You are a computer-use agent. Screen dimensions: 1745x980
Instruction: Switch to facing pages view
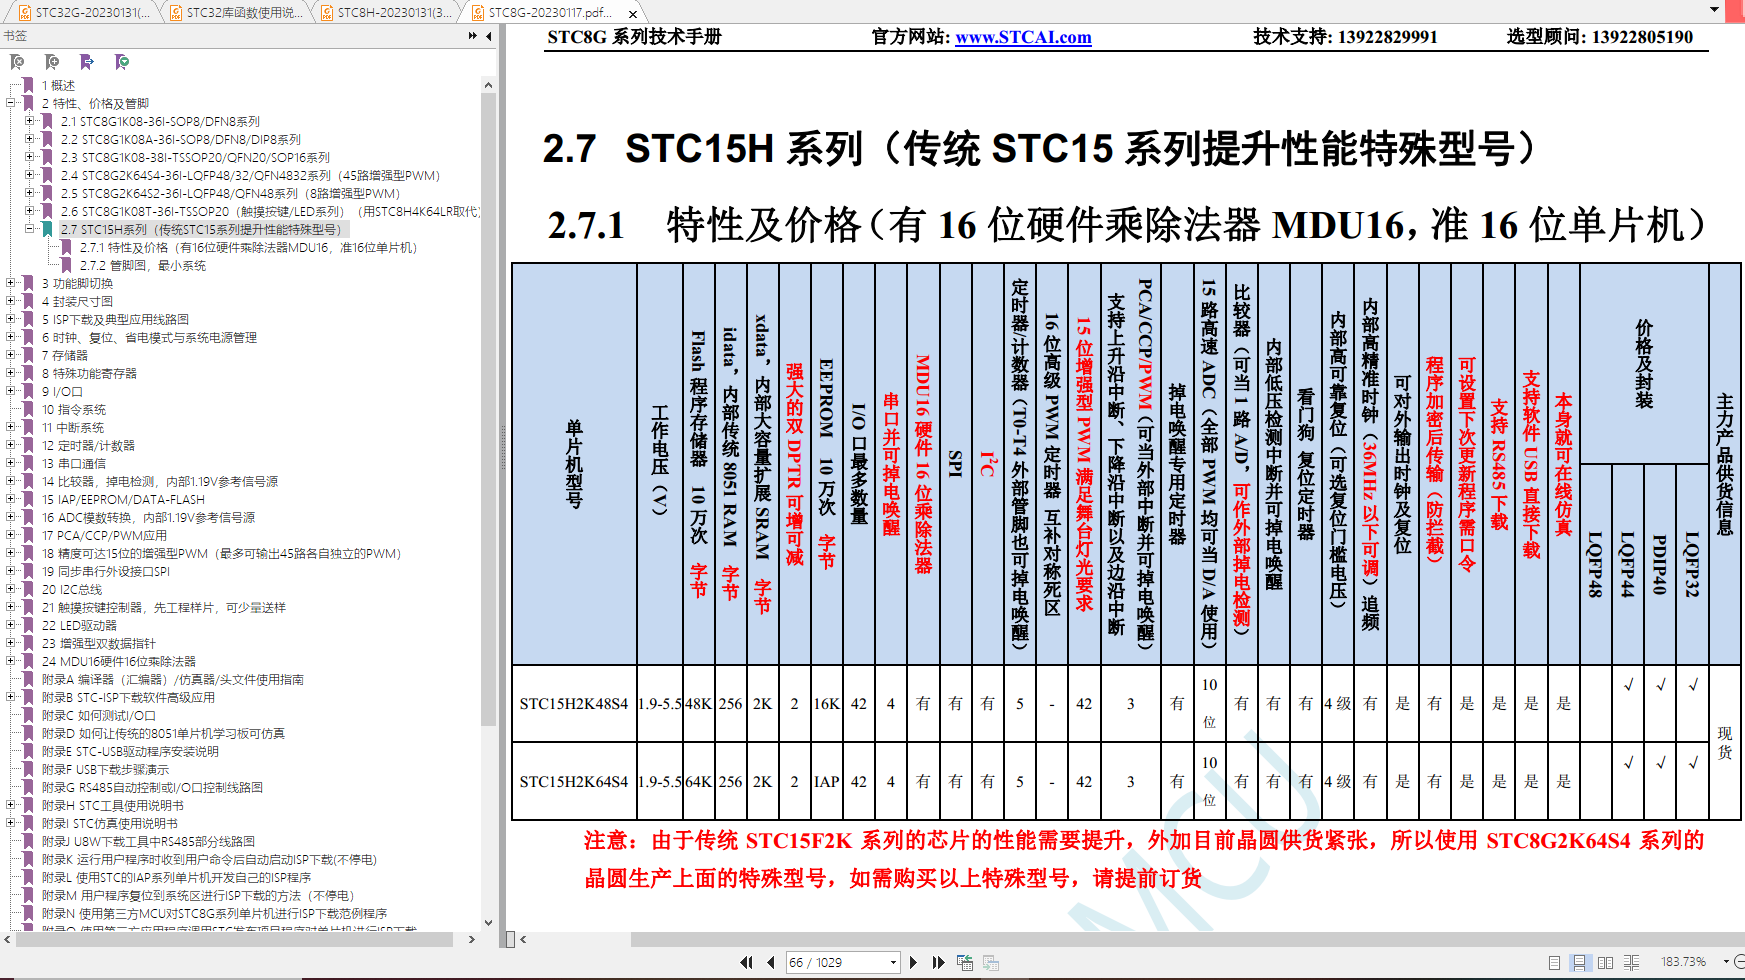1605,962
